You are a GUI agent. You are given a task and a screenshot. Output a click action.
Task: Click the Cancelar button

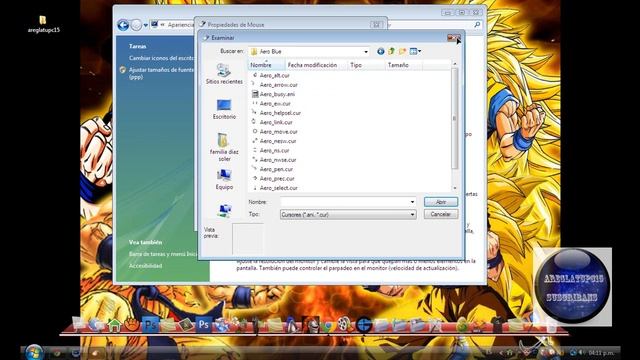(441, 214)
